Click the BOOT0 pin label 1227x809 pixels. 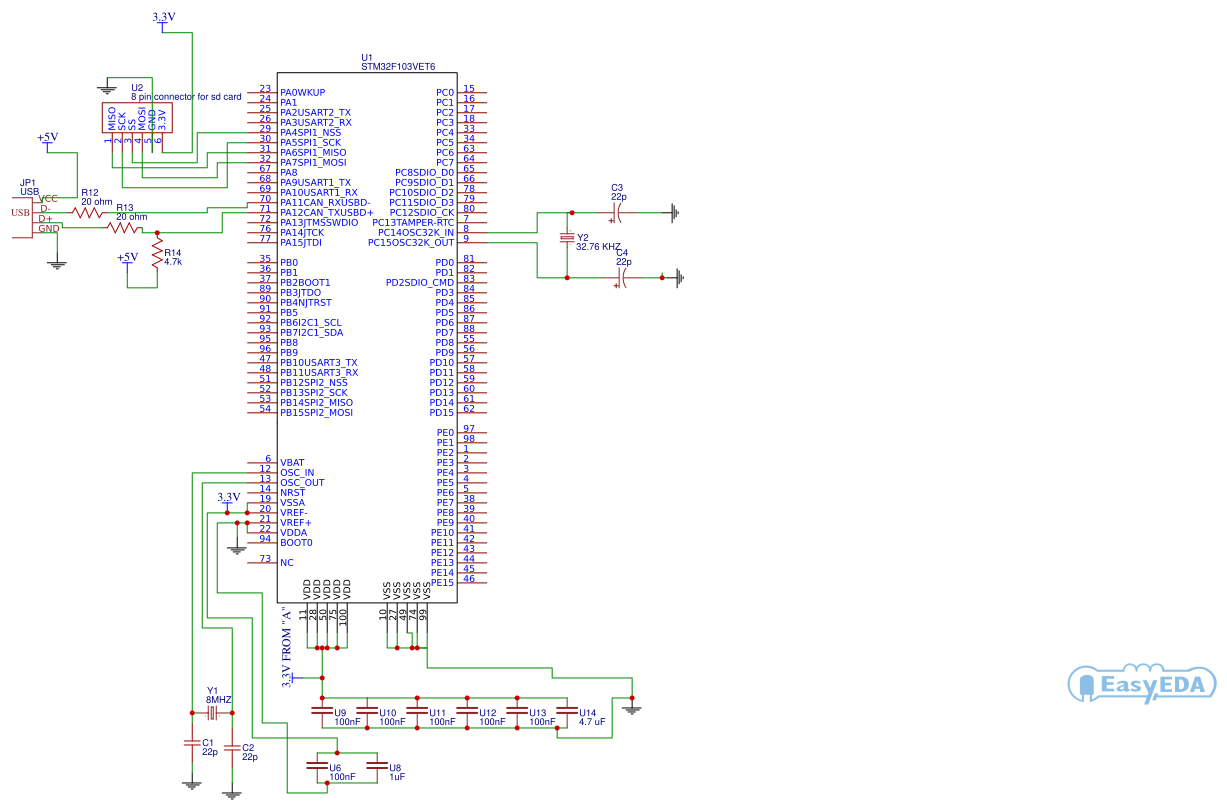[x=296, y=542]
